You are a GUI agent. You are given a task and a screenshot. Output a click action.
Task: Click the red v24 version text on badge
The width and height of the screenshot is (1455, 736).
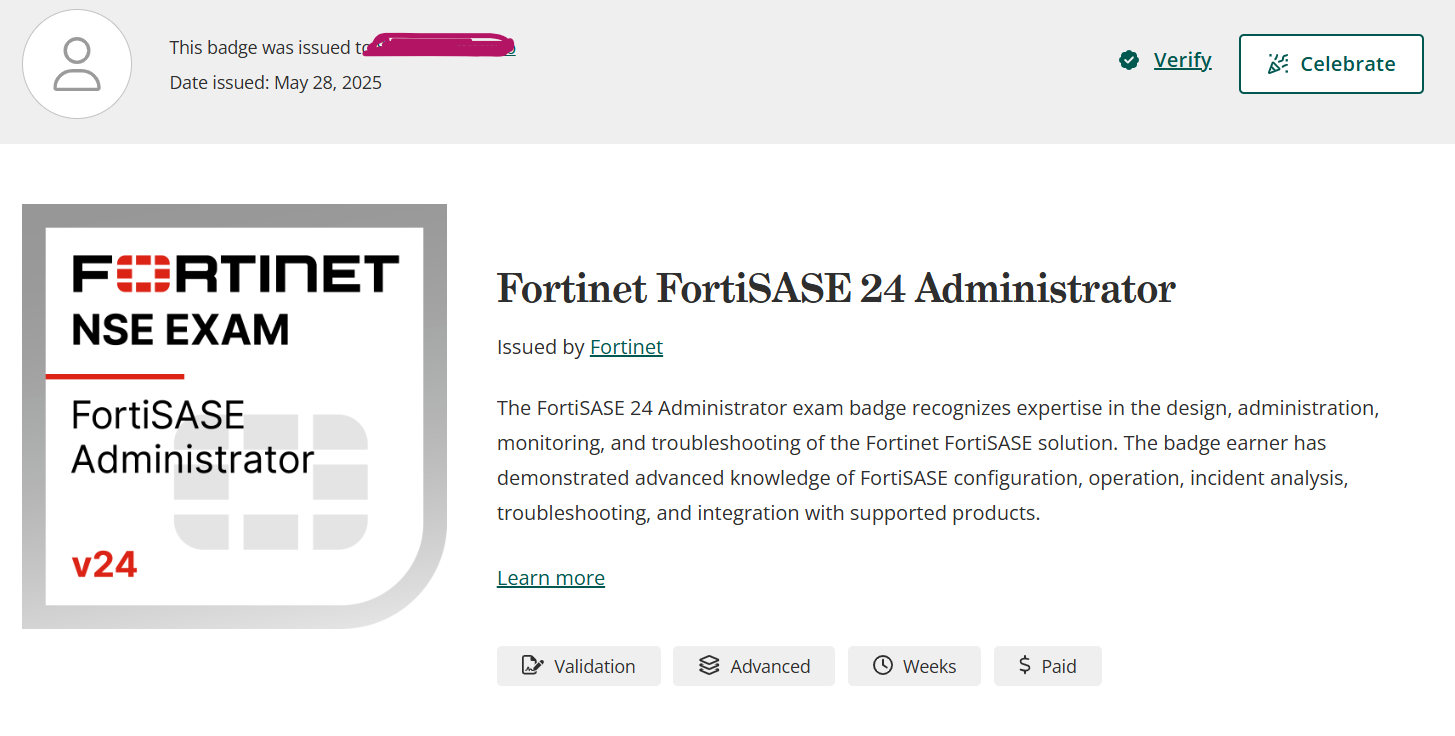click(104, 565)
